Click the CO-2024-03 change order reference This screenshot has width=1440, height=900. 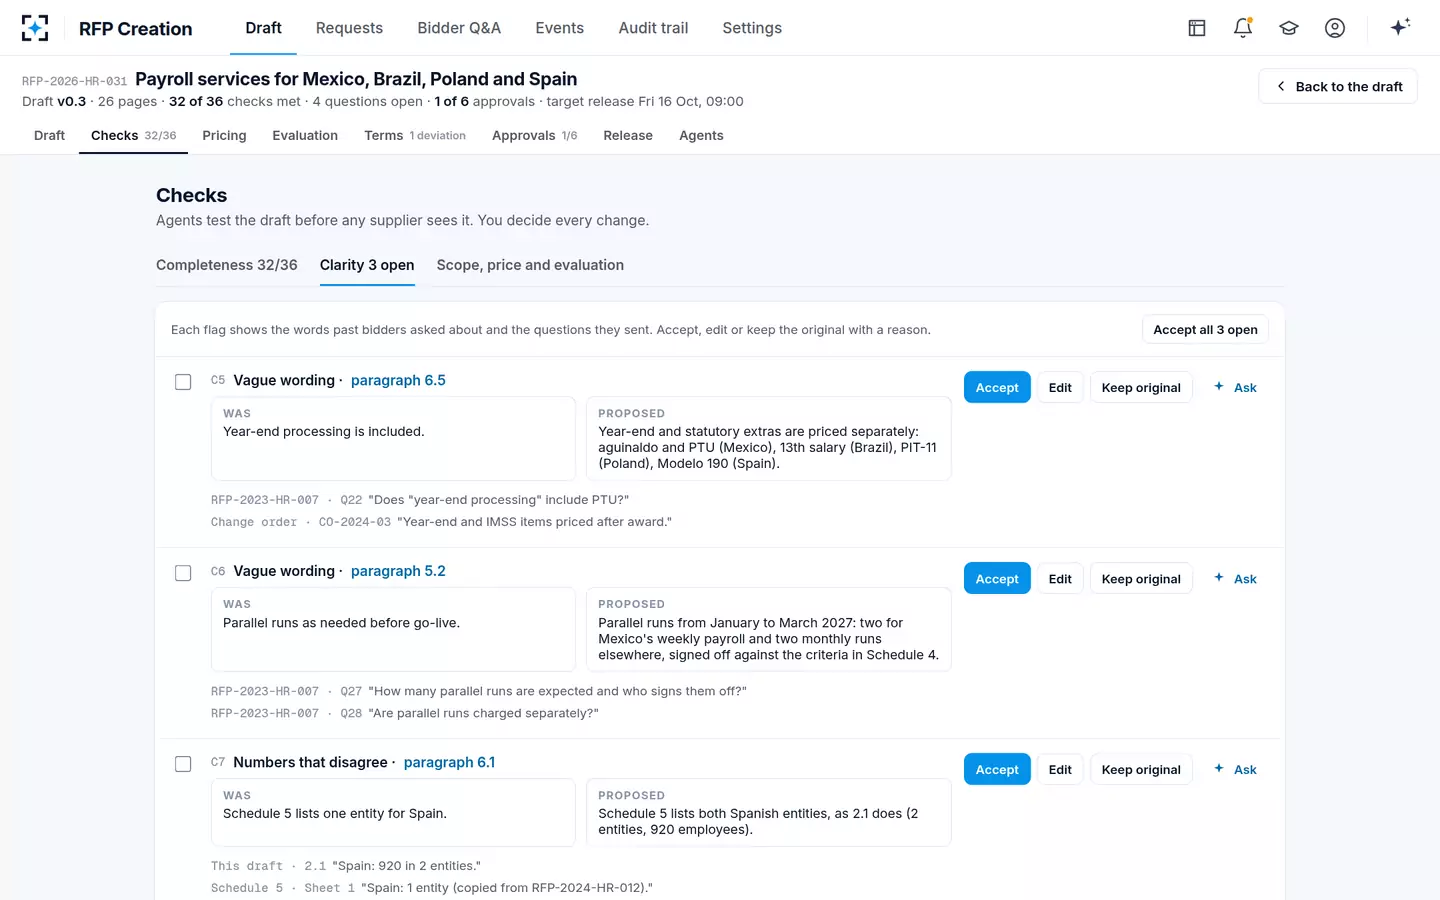(x=355, y=522)
